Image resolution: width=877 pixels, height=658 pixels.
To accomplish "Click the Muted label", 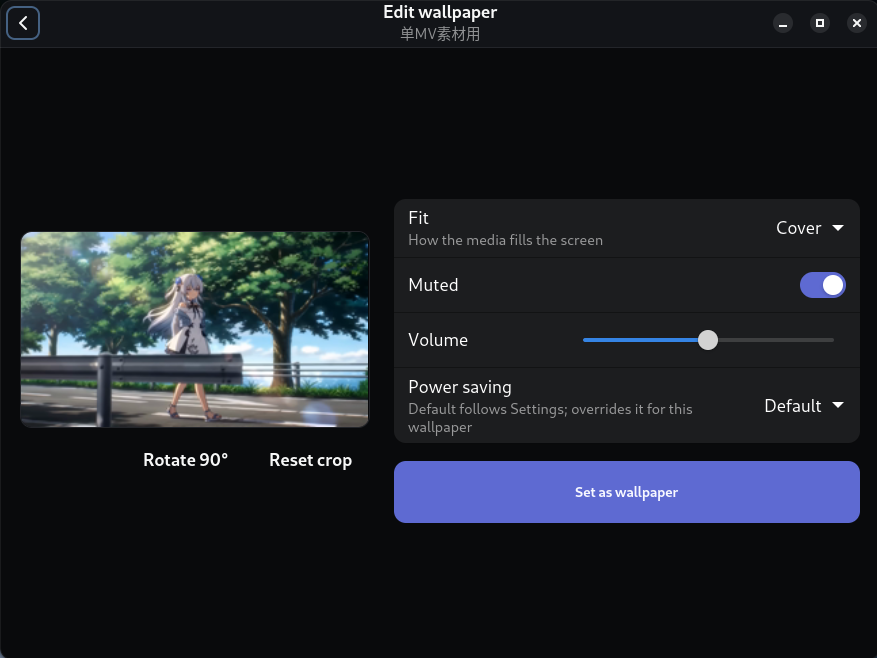I will pyautogui.click(x=433, y=285).
